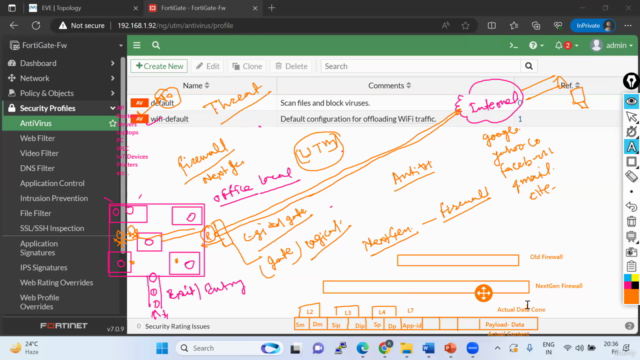
Task: Click the Delete button
Action: tap(291, 66)
